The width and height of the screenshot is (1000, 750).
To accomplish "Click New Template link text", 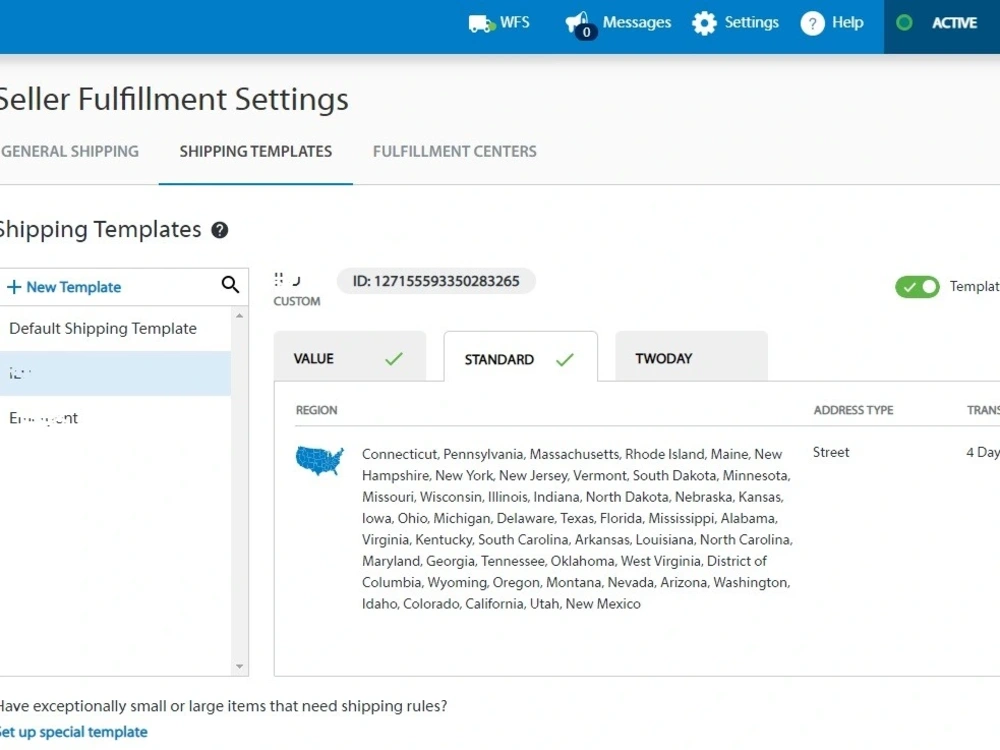I will 73,287.
